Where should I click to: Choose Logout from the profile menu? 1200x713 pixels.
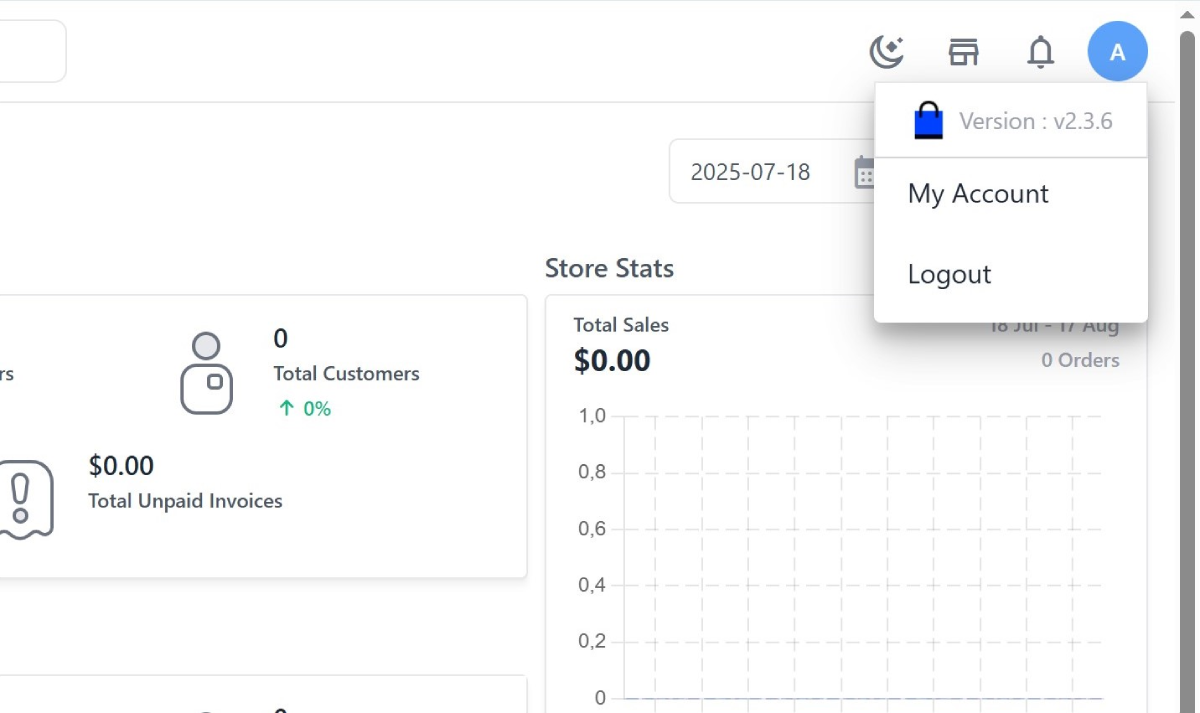[x=949, y=275]
